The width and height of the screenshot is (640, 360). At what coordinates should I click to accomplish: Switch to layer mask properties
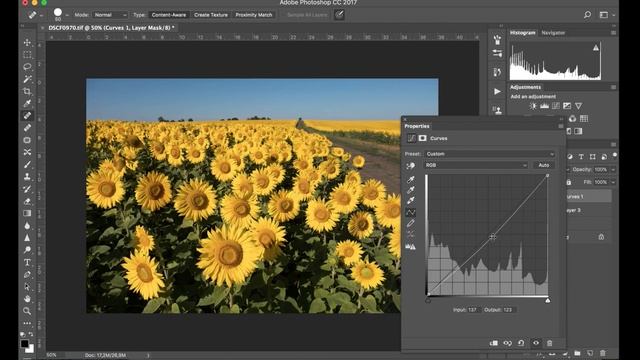pyautogui.click(x=422, y=138)
